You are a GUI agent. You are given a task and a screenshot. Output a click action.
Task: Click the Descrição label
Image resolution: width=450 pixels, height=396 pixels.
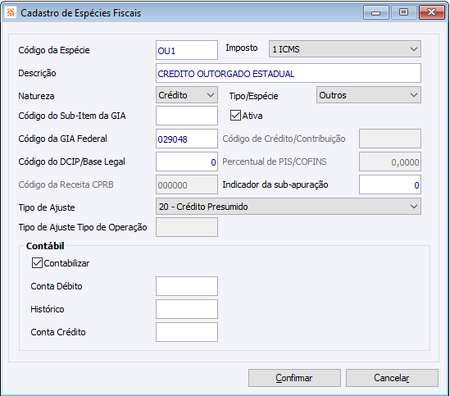[37, 73]
